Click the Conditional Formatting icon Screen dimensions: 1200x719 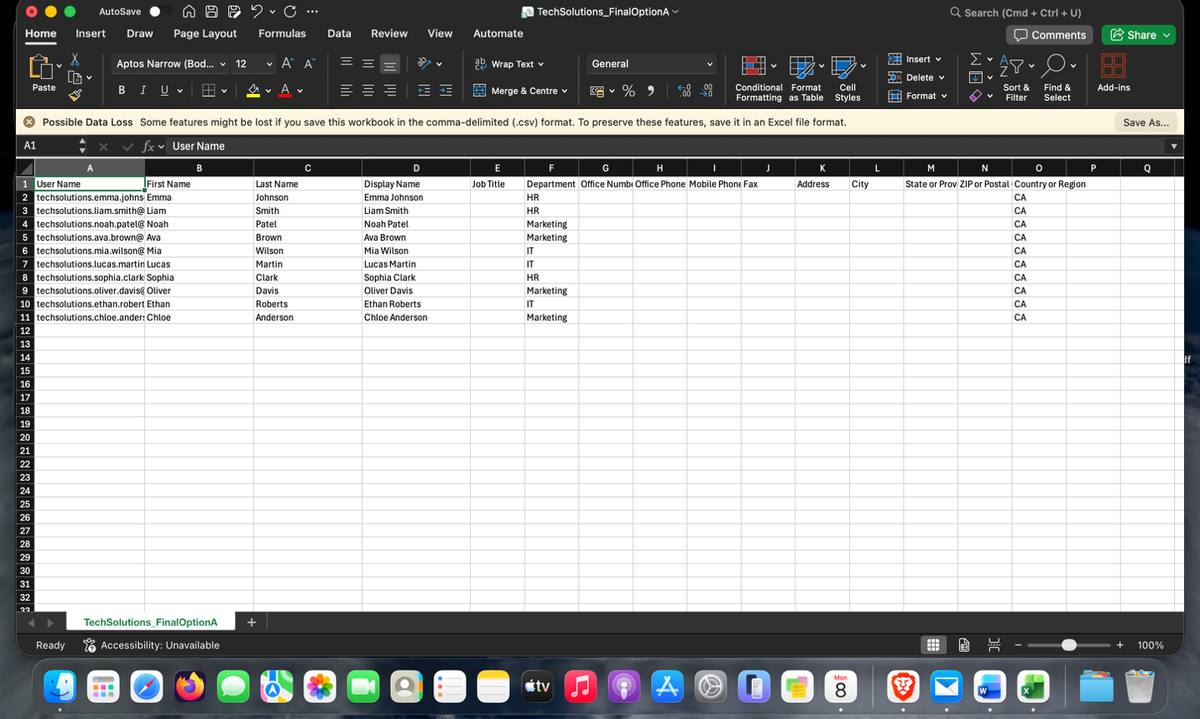pos(752,67)
